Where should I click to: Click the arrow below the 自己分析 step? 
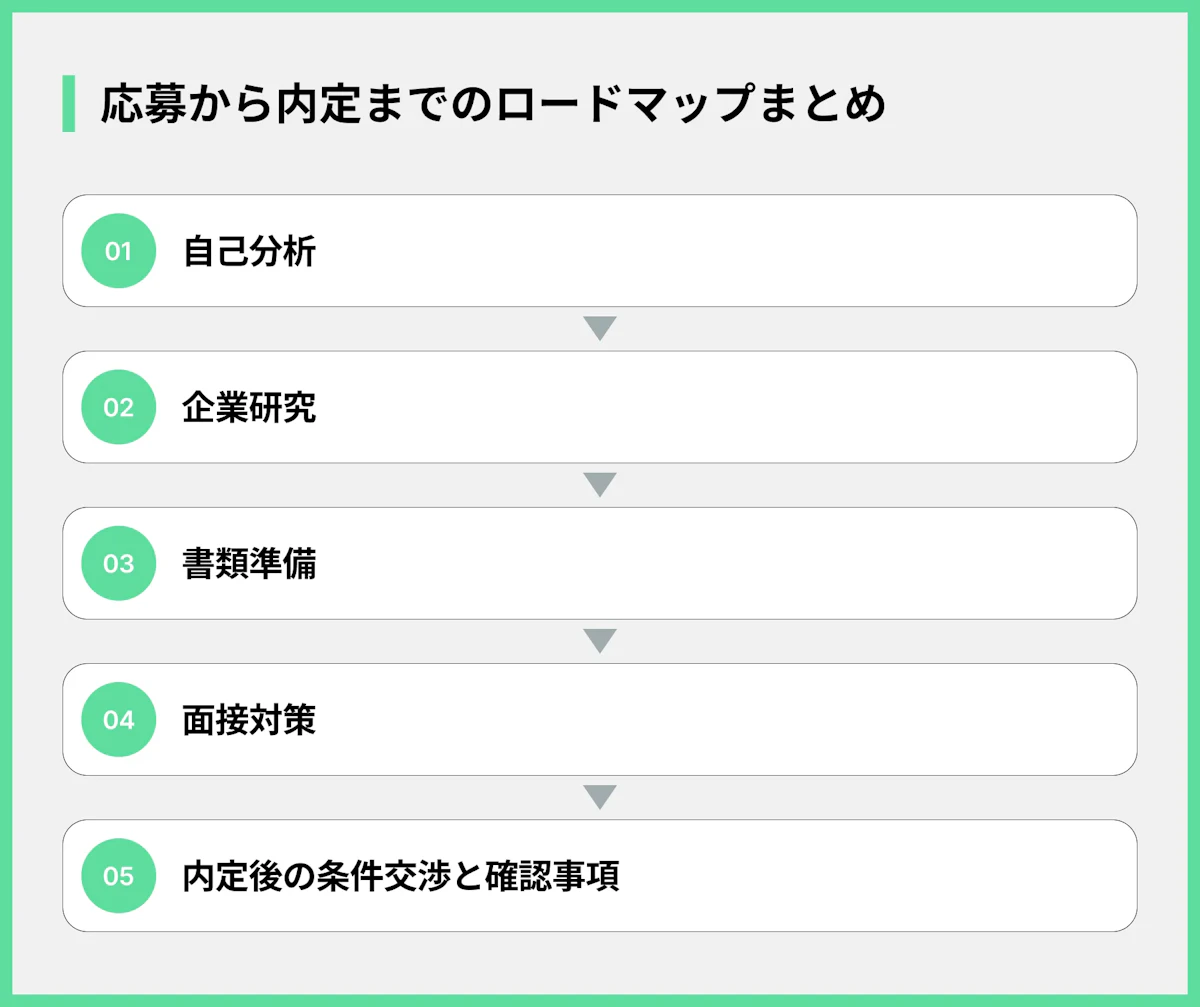click(600, 328)
